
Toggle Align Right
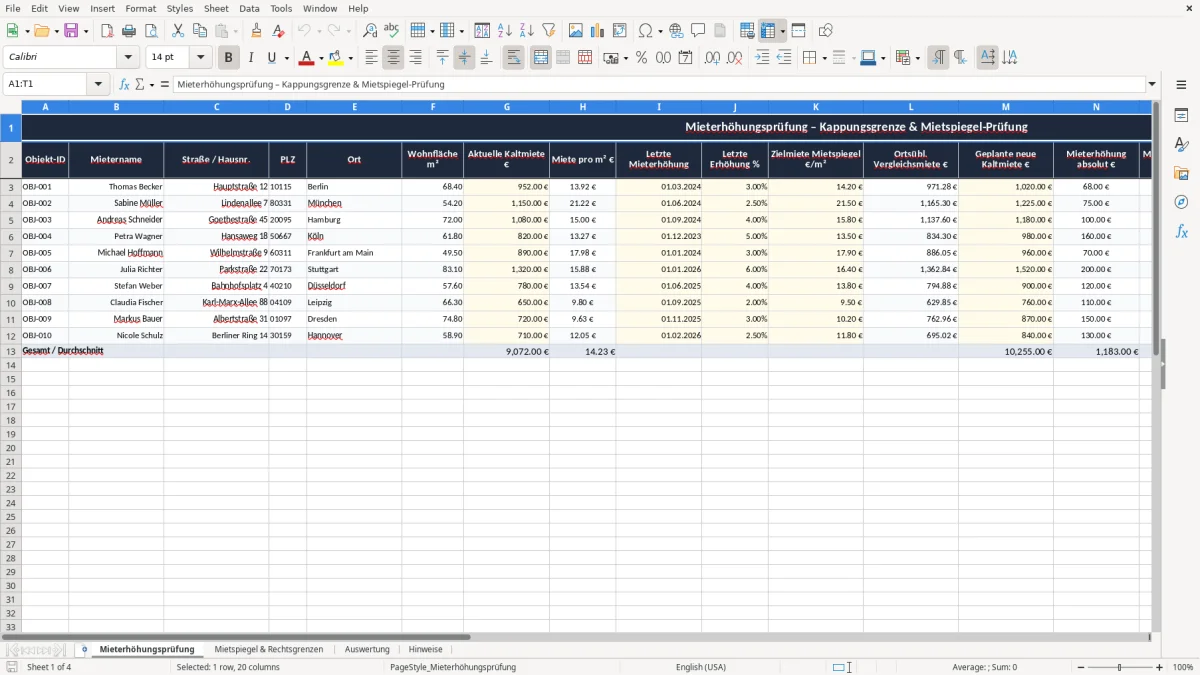(416, 58)
